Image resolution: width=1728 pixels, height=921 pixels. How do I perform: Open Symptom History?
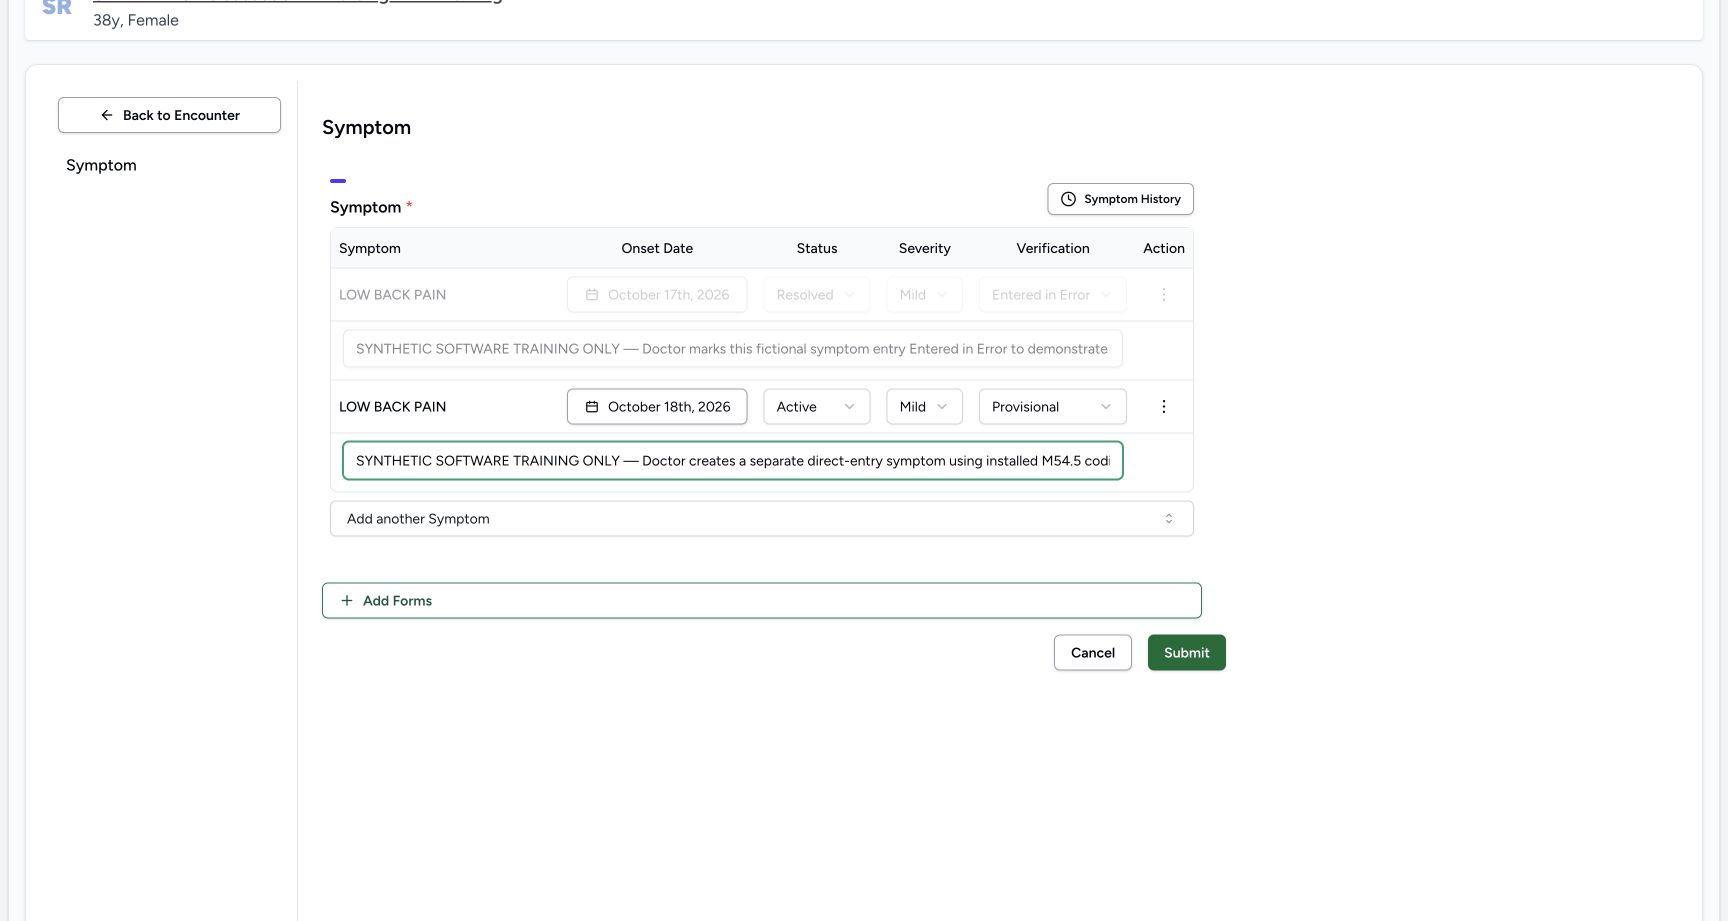[1120, 199]
